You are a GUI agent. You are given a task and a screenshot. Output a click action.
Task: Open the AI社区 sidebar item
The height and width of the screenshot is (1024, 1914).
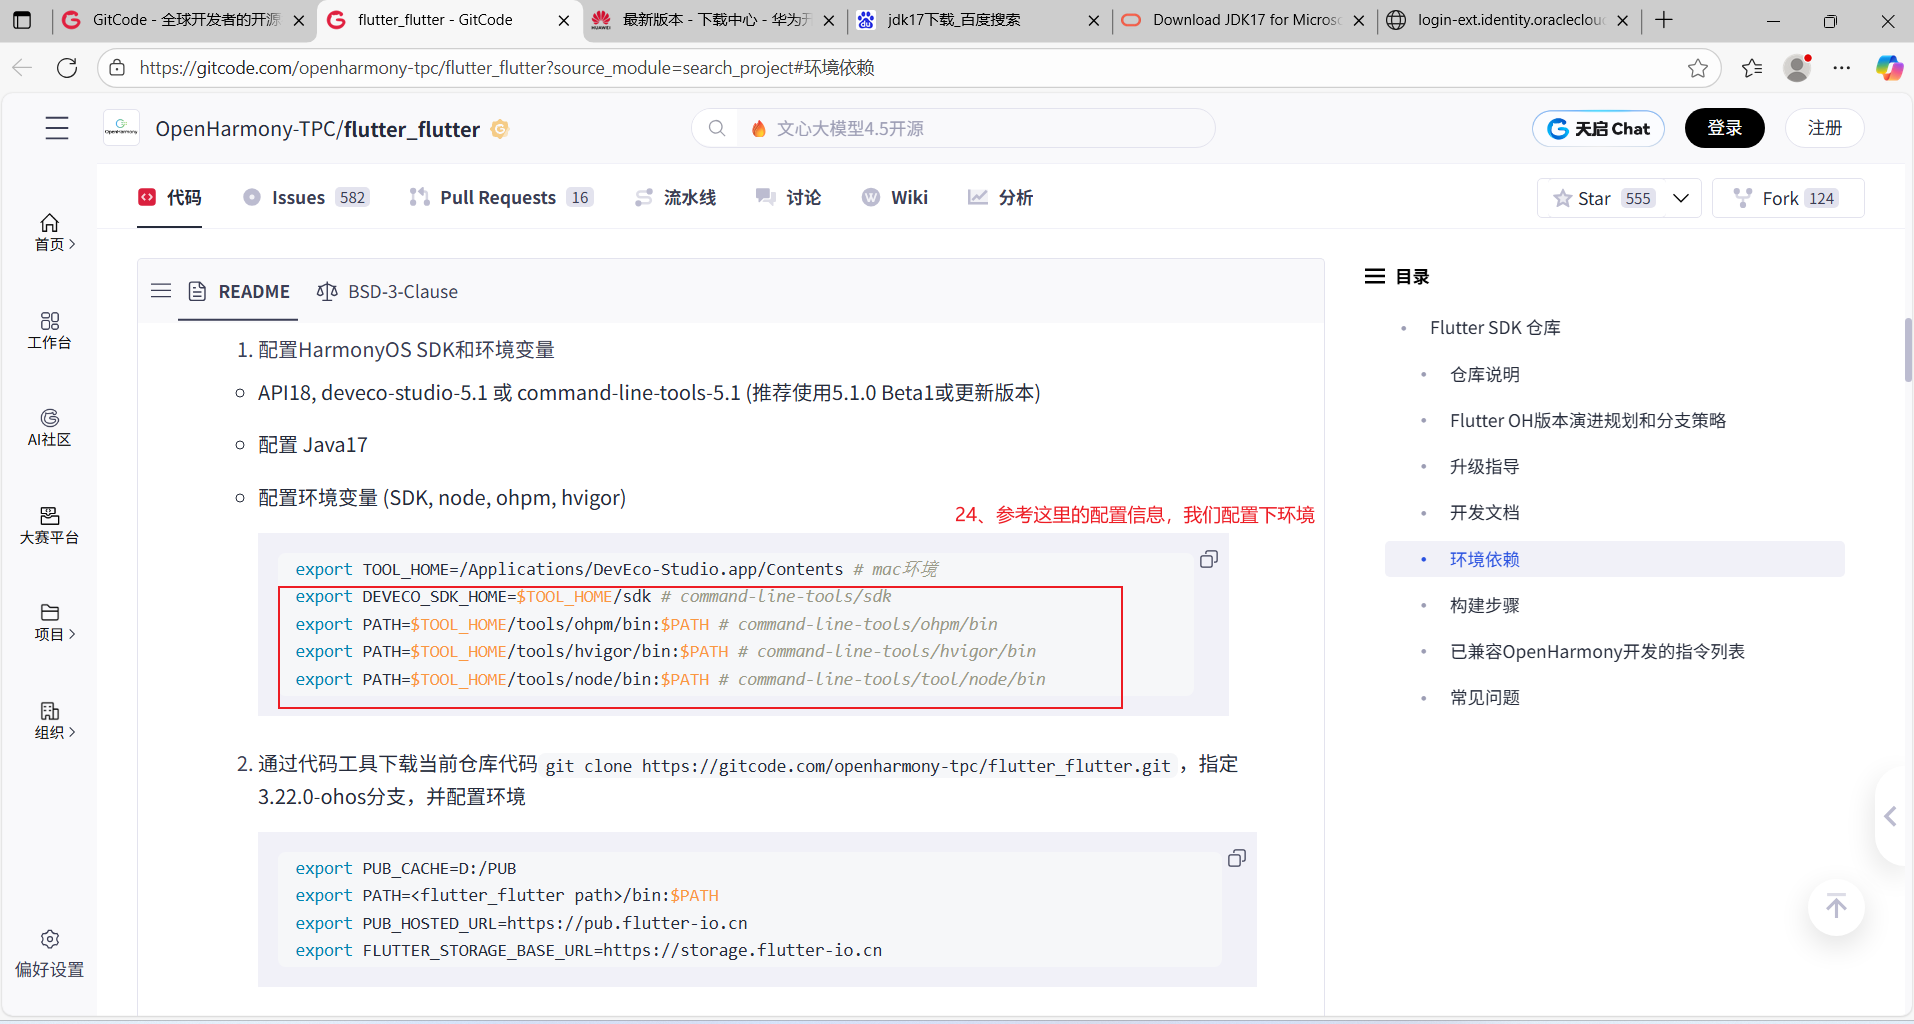(50, 427)
